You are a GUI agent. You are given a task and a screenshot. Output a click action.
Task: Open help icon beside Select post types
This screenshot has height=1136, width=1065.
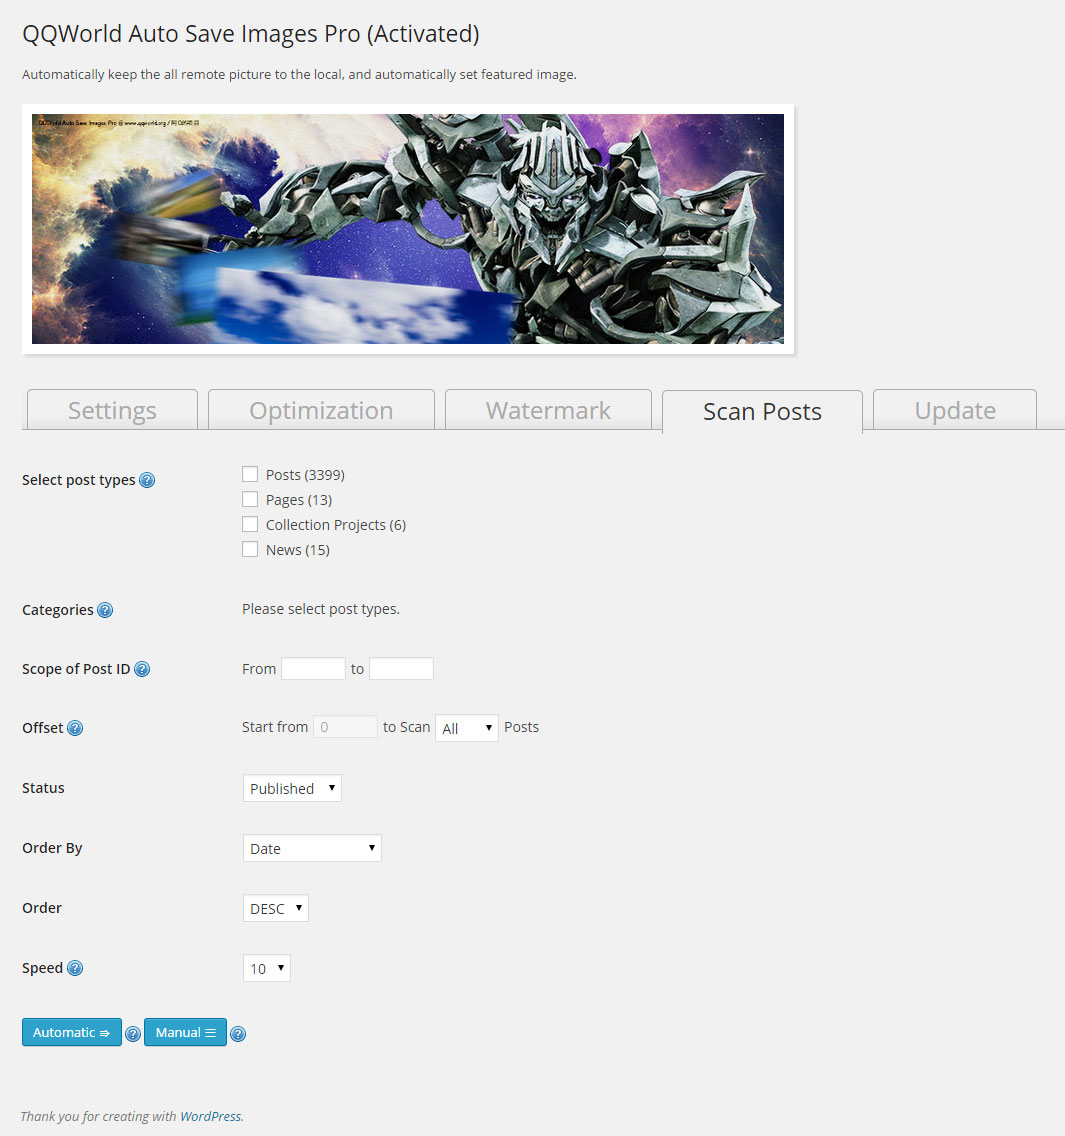coord(147,480)
